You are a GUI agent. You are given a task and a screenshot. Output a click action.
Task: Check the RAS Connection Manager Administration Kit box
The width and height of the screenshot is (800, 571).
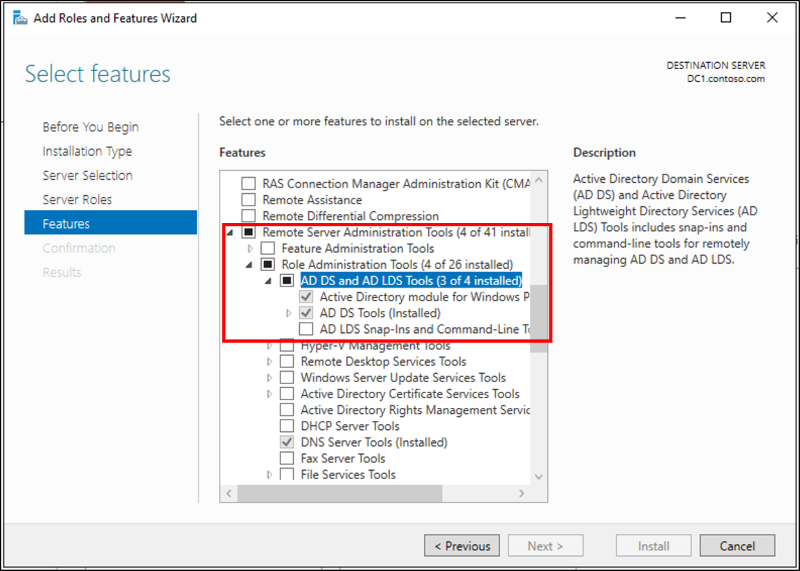[x=248, y=184]
